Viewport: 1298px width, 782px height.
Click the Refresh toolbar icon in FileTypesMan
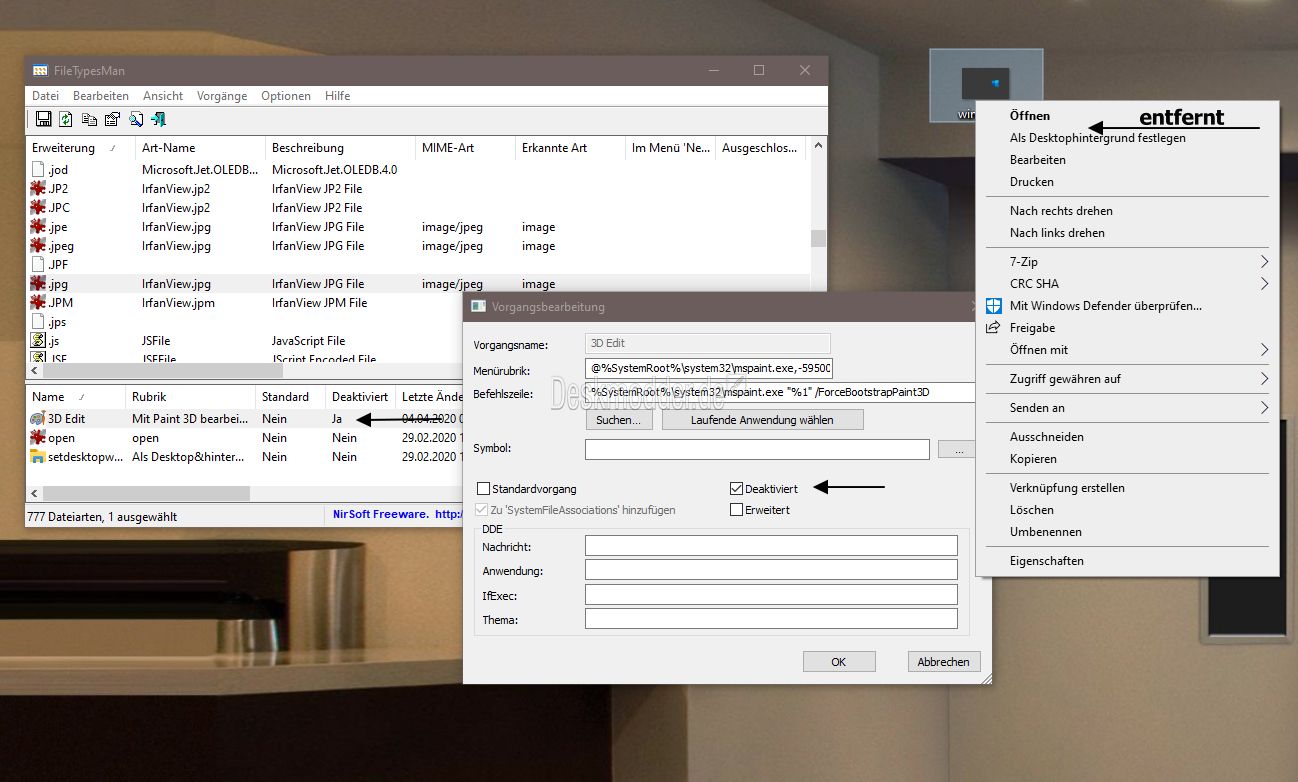(x=66, y=119)
